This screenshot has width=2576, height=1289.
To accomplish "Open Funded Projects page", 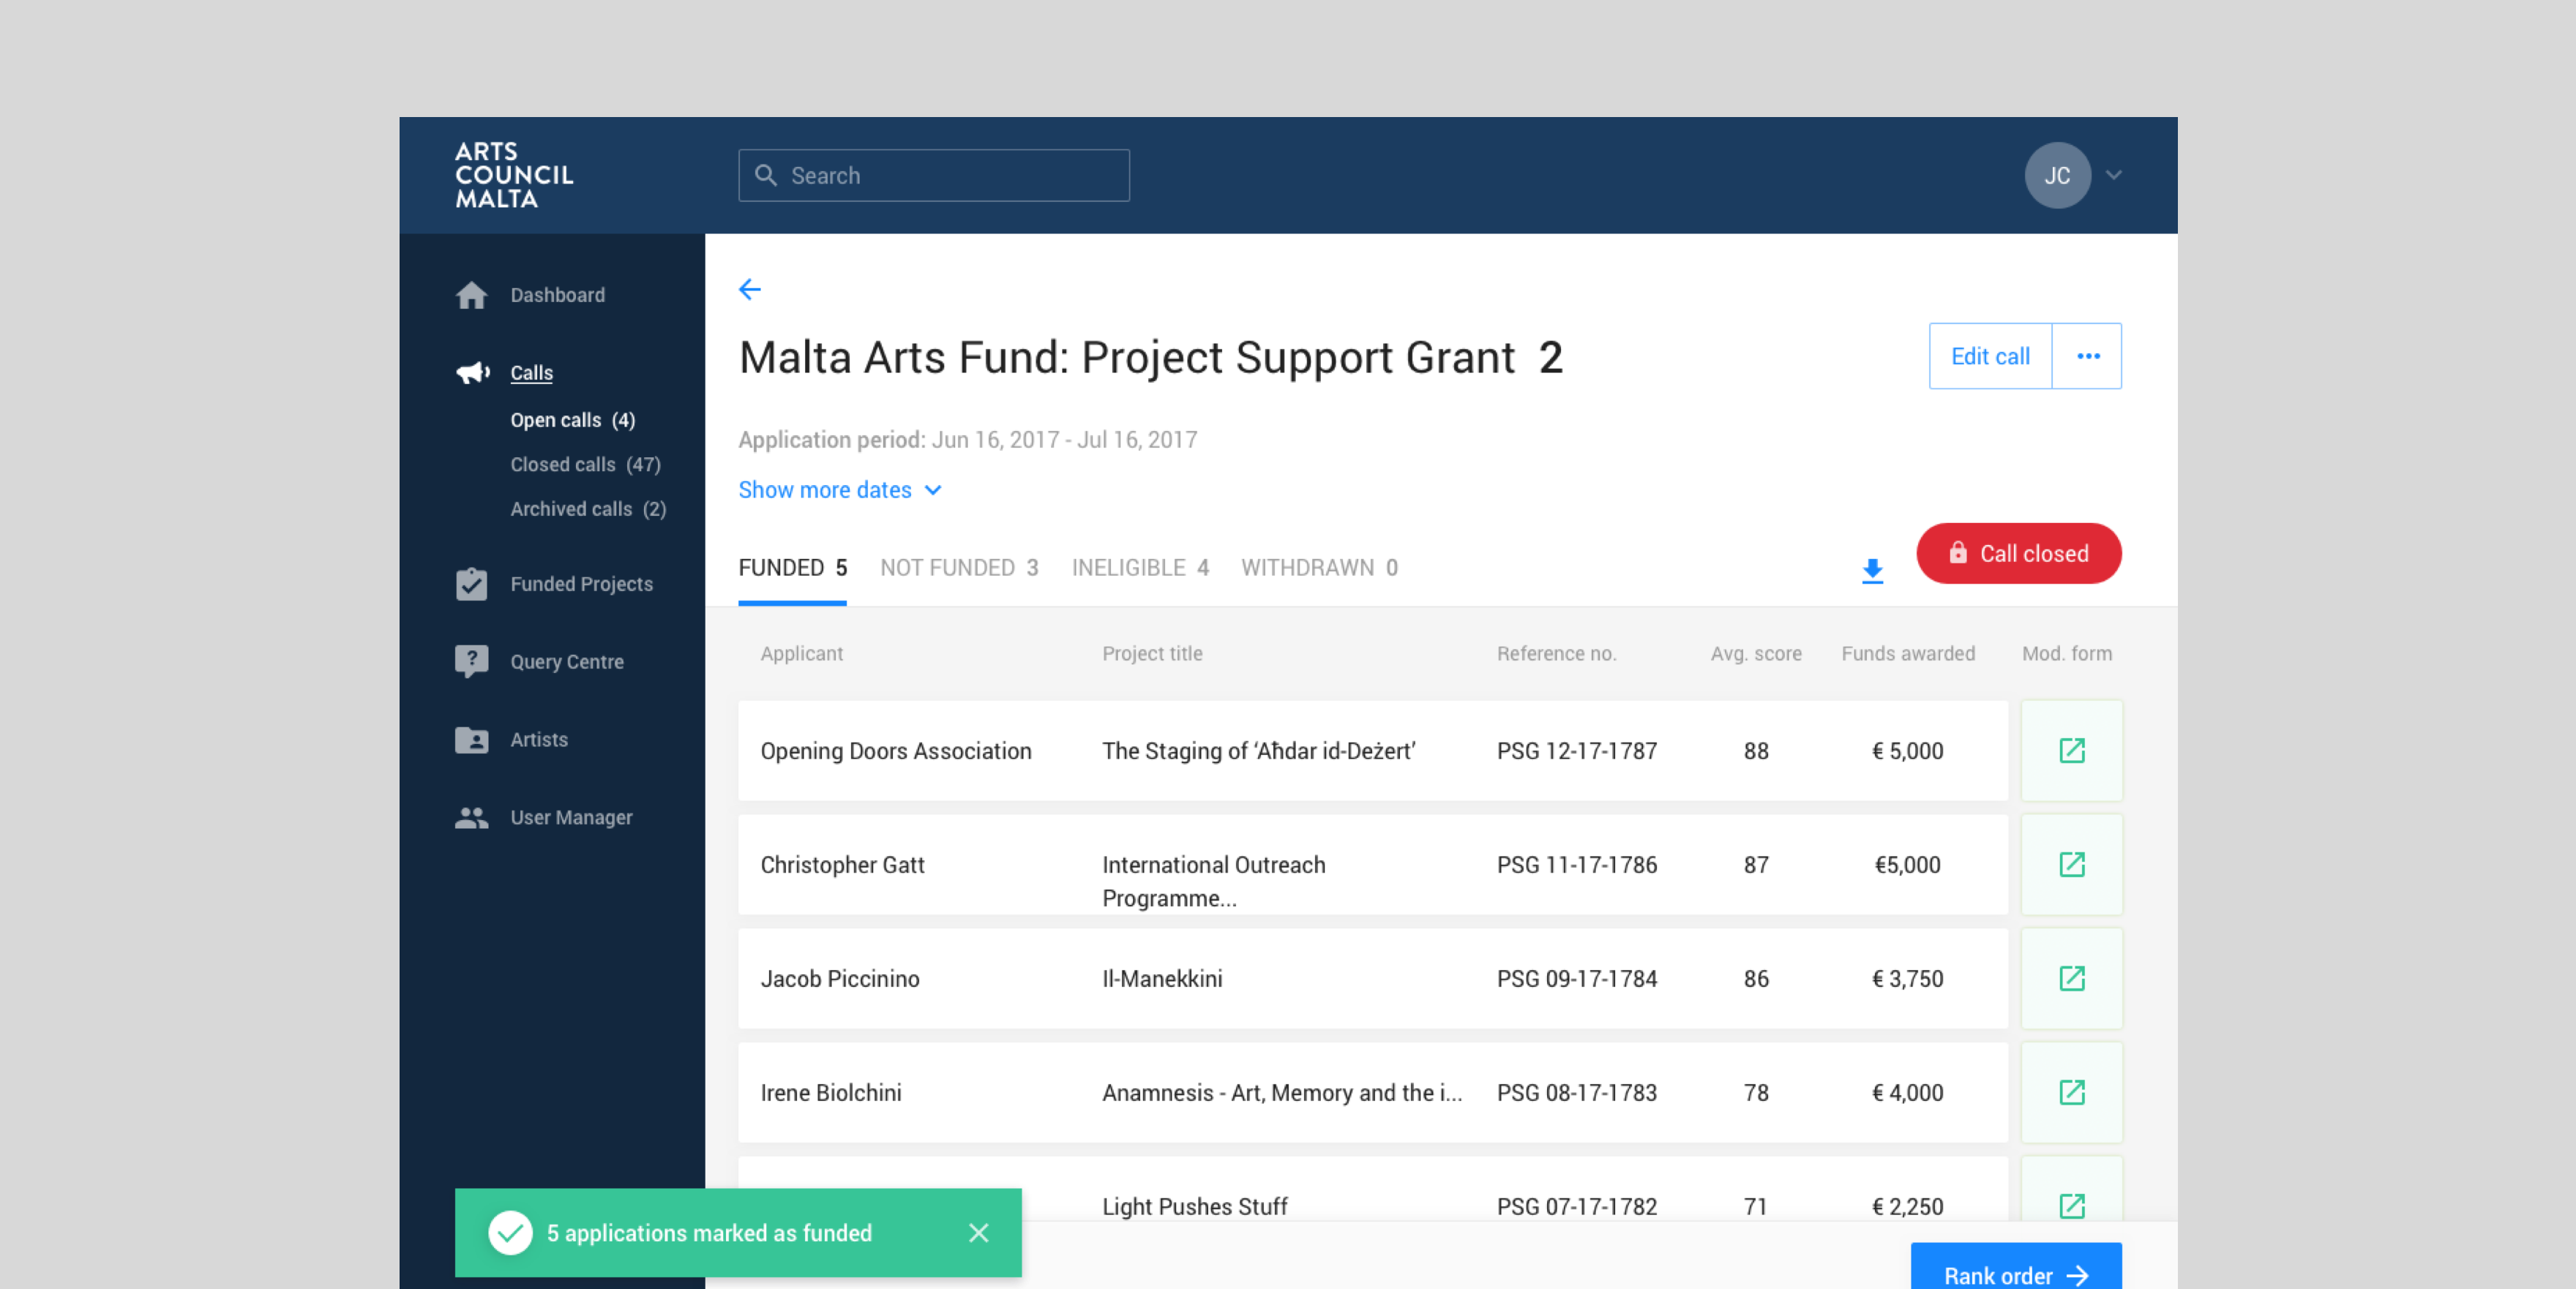I will click(x=581, y=584).
